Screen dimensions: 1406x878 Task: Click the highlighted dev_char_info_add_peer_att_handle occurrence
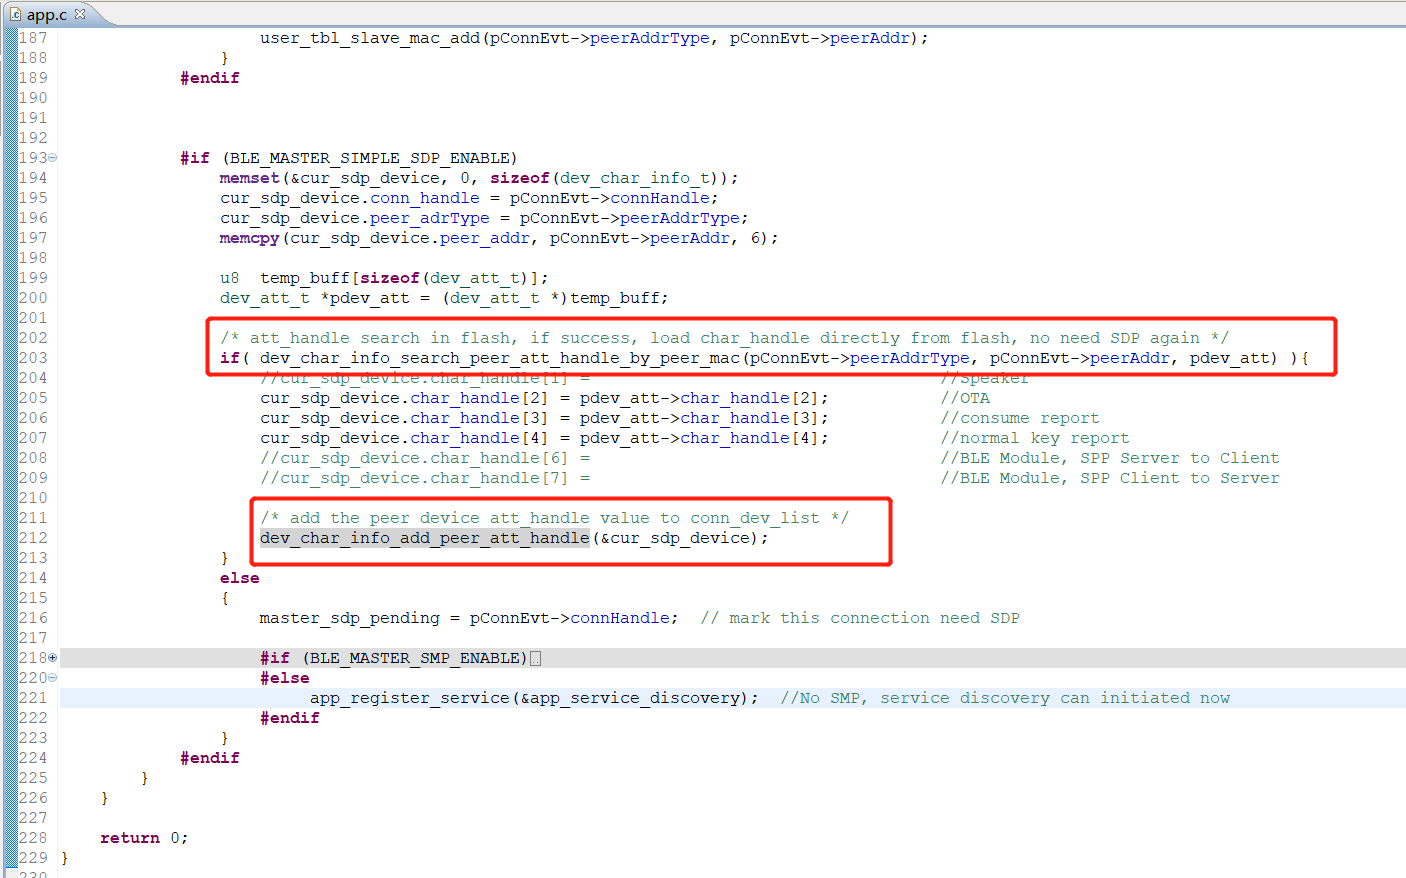point(424,537)
